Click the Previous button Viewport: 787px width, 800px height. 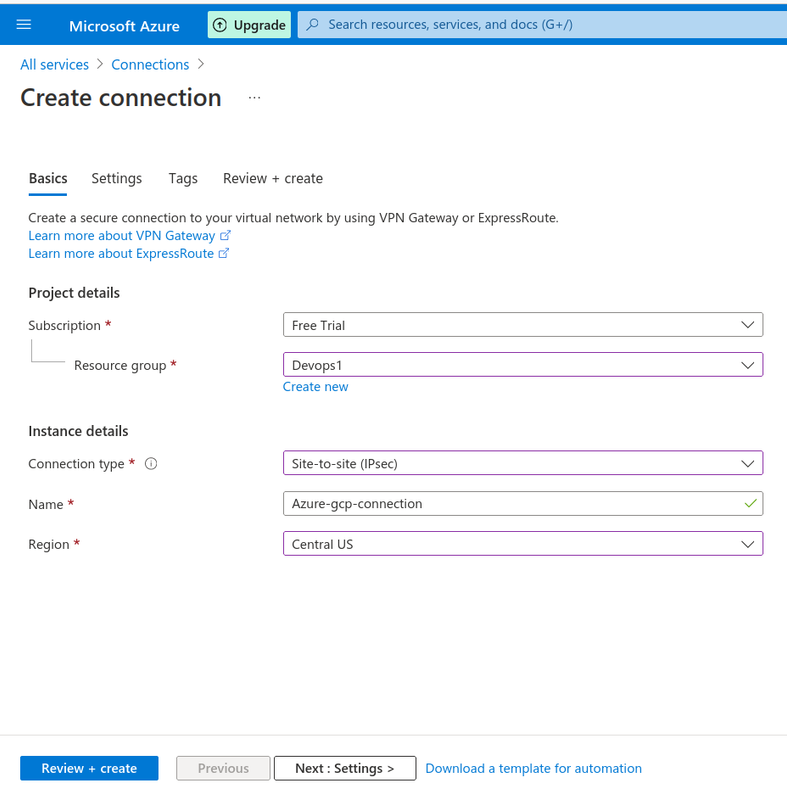coord(223,768)
